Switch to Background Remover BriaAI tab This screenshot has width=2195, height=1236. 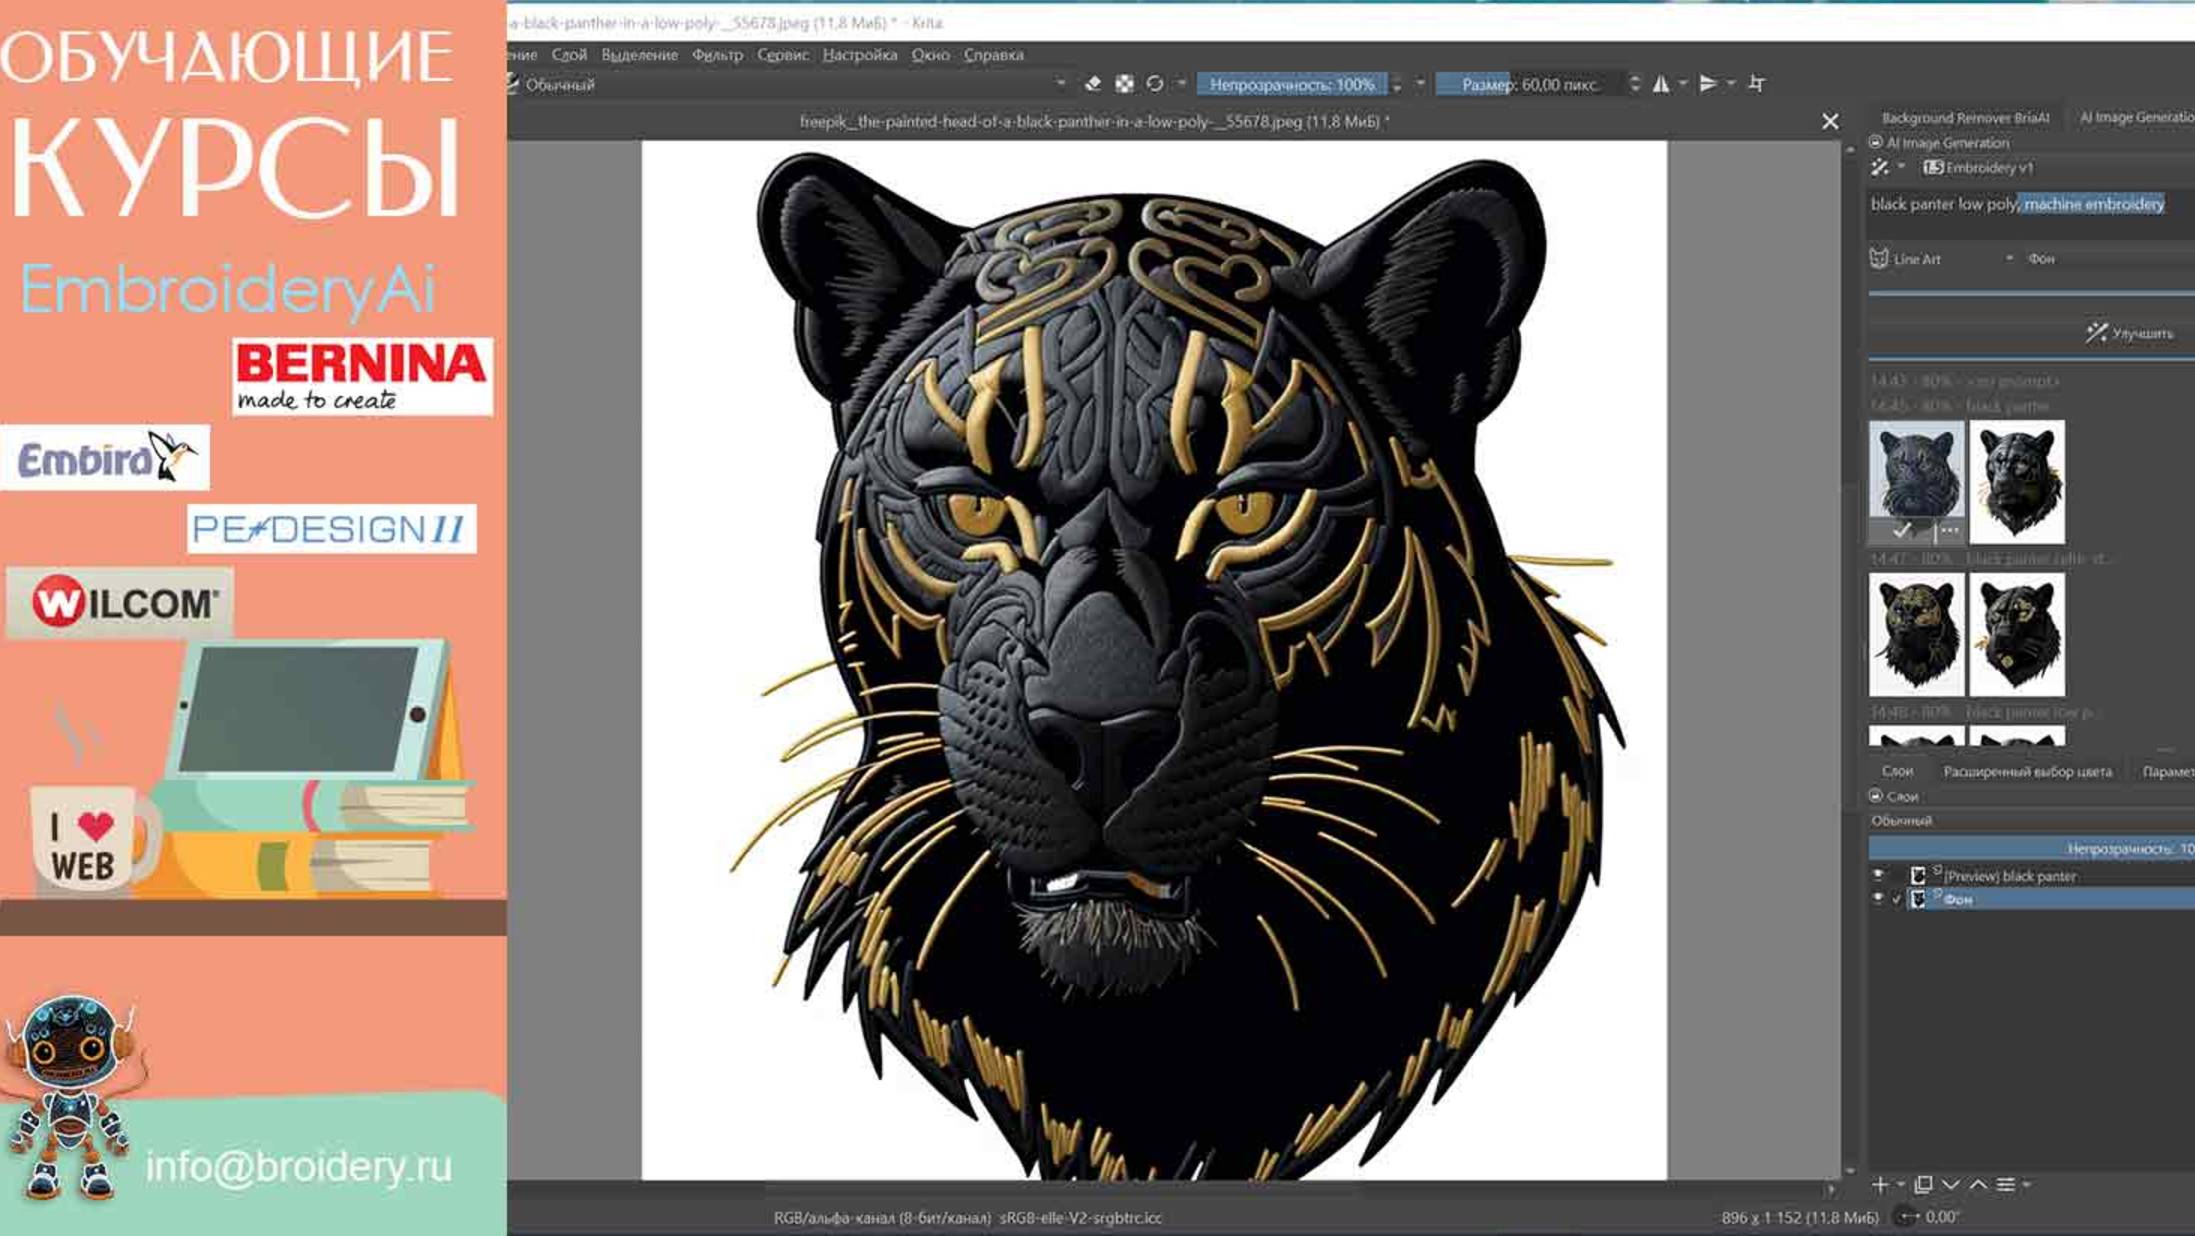[1964, 118]
